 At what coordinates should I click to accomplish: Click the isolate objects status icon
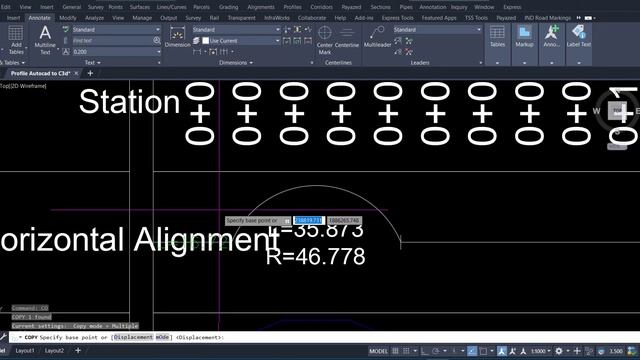pos(589,351)
